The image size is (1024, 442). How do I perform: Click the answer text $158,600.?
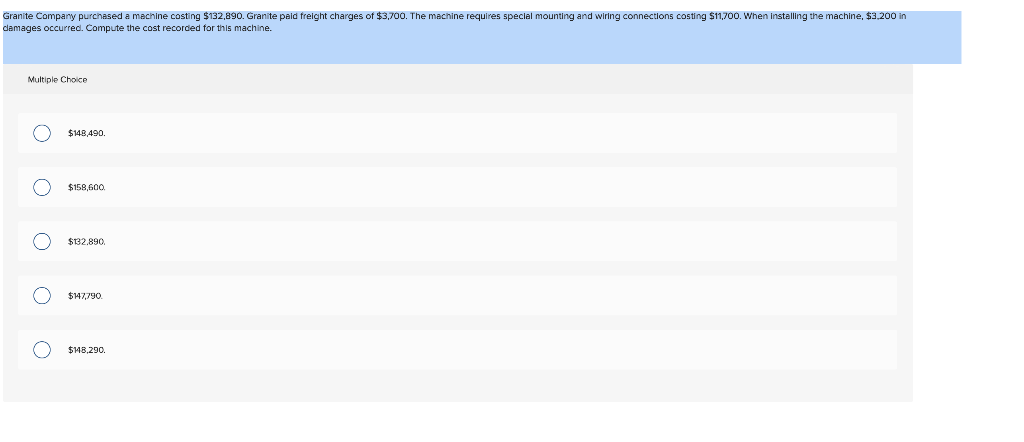pyautogui.click(x=86, y=187)
